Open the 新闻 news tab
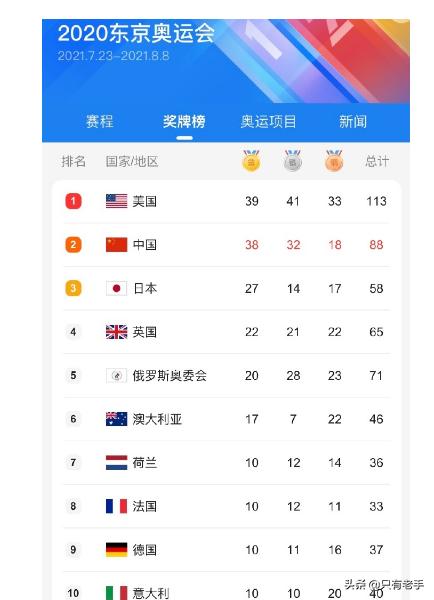Image resolution: width=434 pixels, height=600 pixels. point(352,122)
